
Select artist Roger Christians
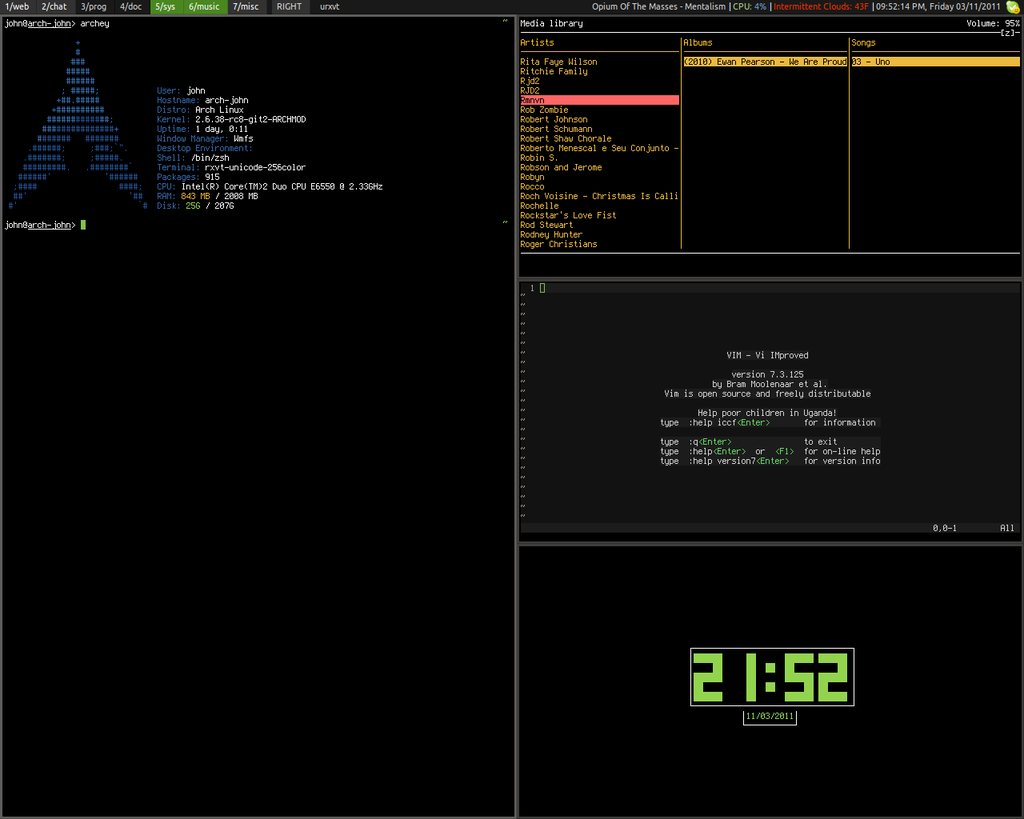pyautogui.click(x=558, y=244)
